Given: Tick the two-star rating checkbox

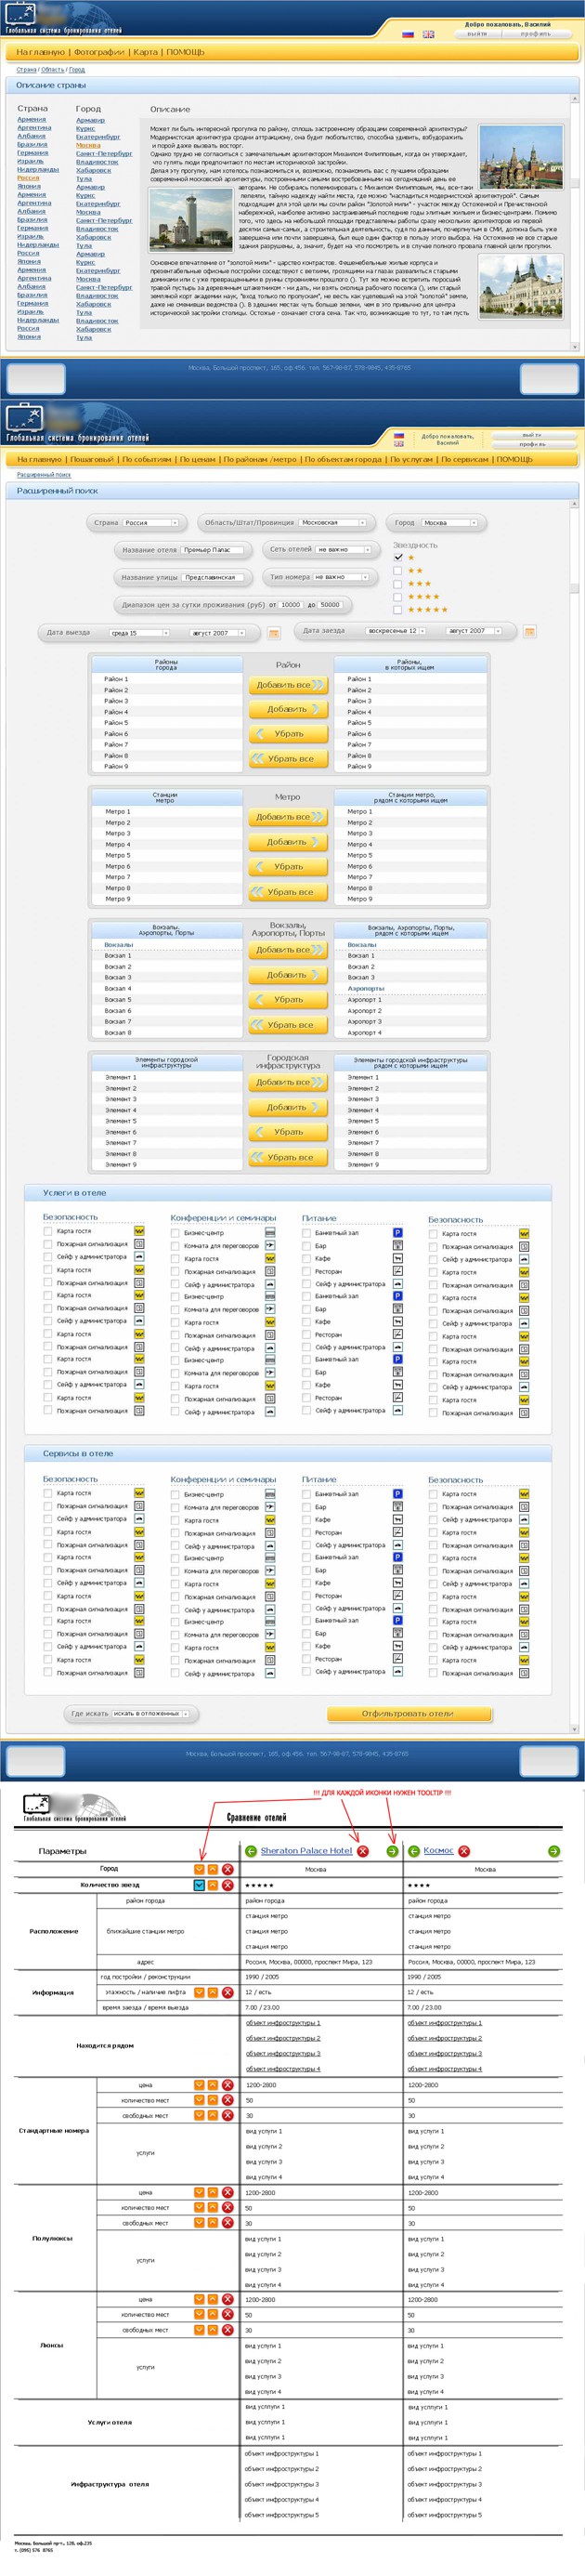Looking at the screenshot, I should click(398, 570).
